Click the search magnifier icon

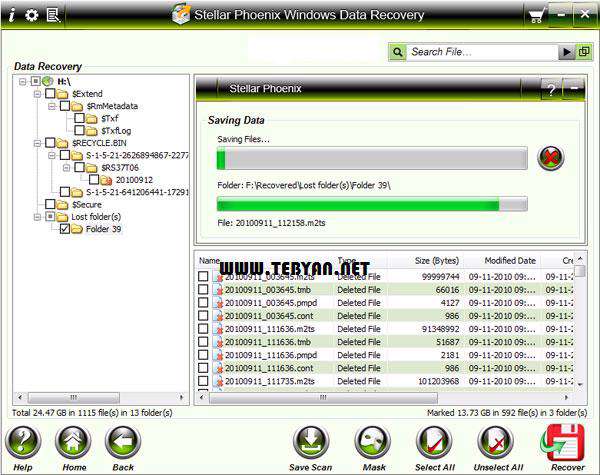(x=398, y=52)
